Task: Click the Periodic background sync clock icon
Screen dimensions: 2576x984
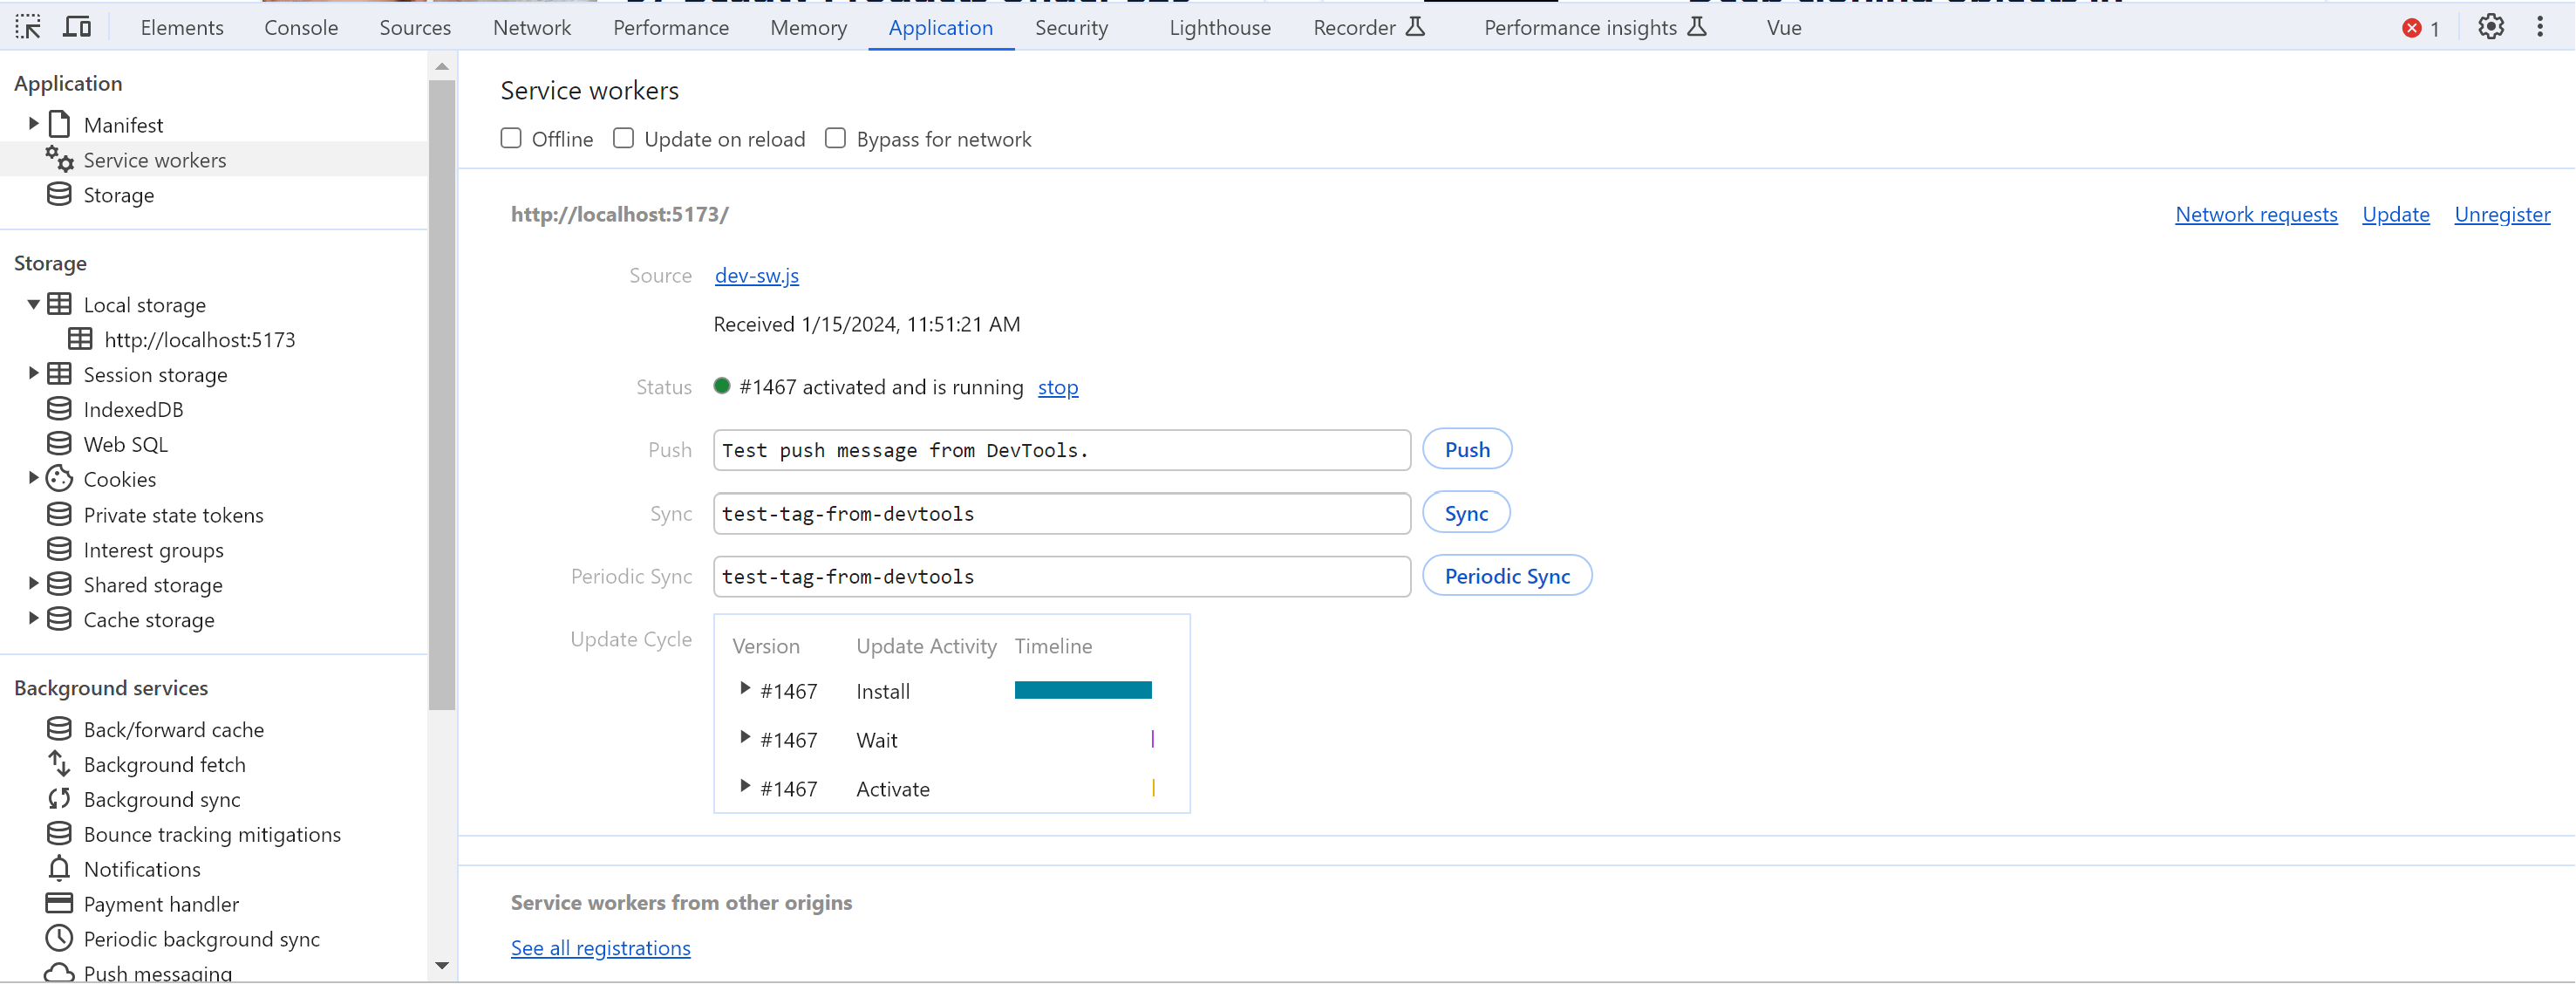Action: click(60, 938)
